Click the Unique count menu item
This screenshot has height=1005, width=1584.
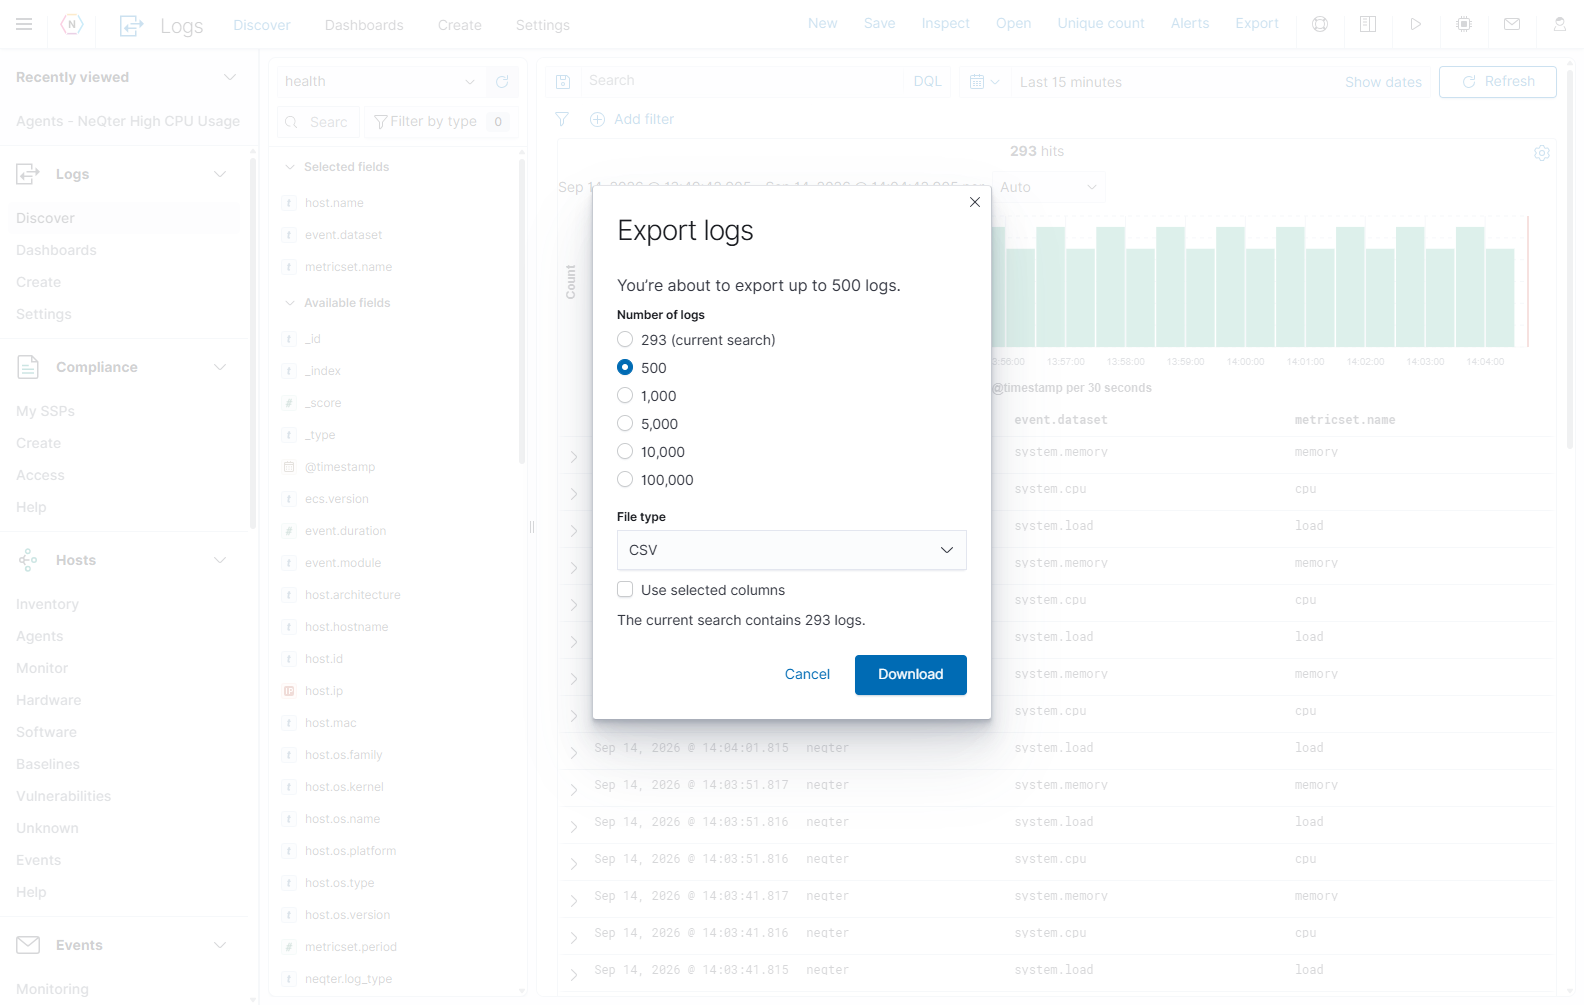(1101, 24)
